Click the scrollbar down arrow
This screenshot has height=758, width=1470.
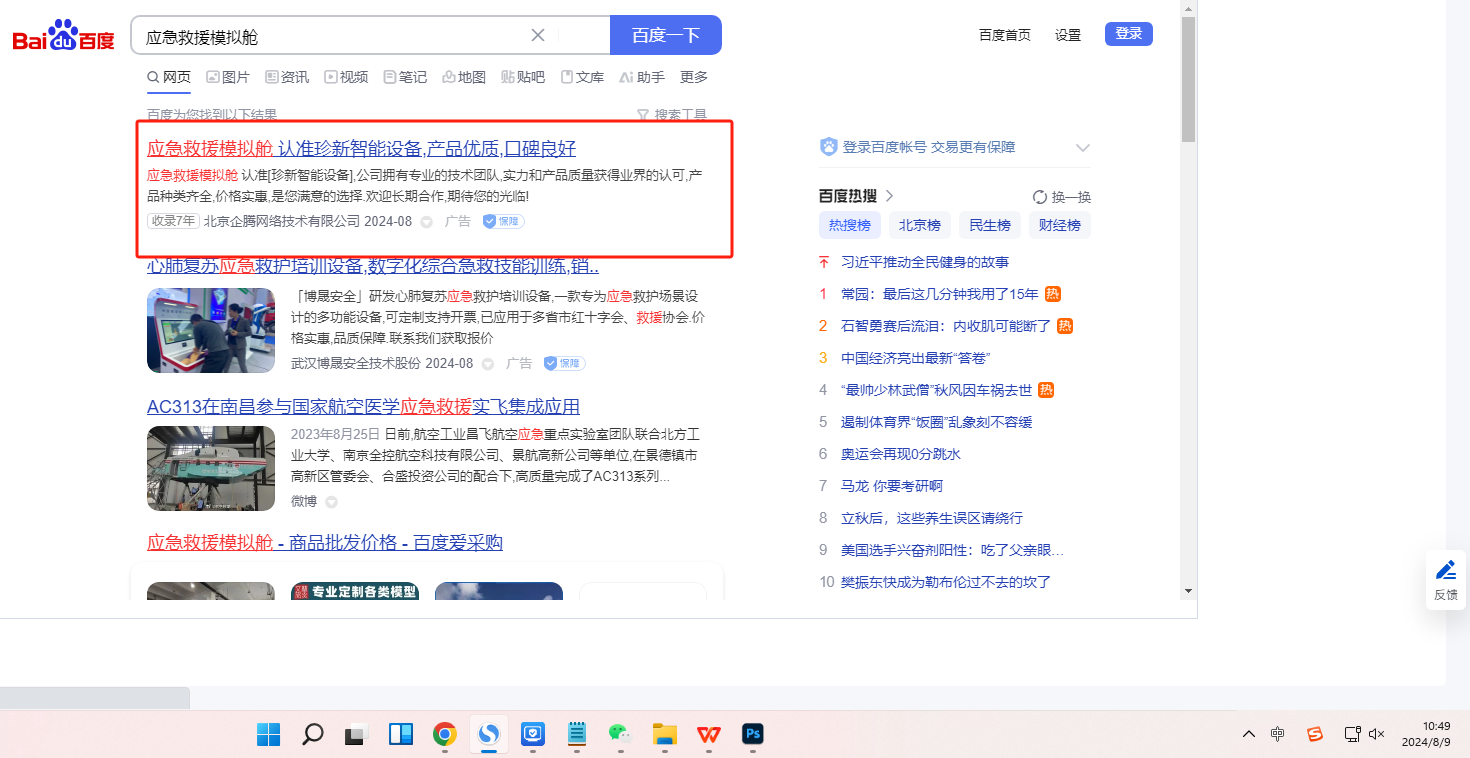pos(1188,591)
